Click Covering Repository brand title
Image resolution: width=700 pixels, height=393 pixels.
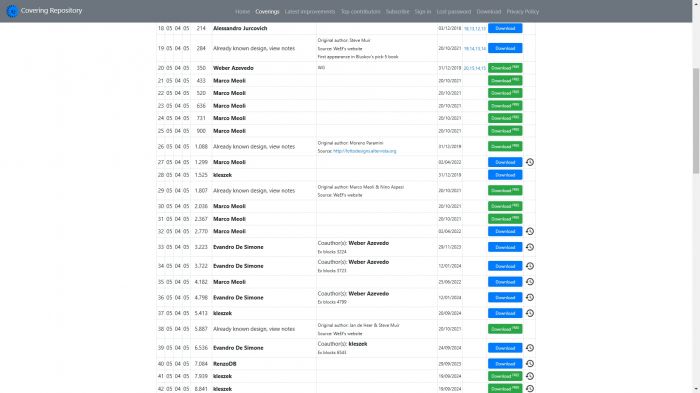click(51, 11)
